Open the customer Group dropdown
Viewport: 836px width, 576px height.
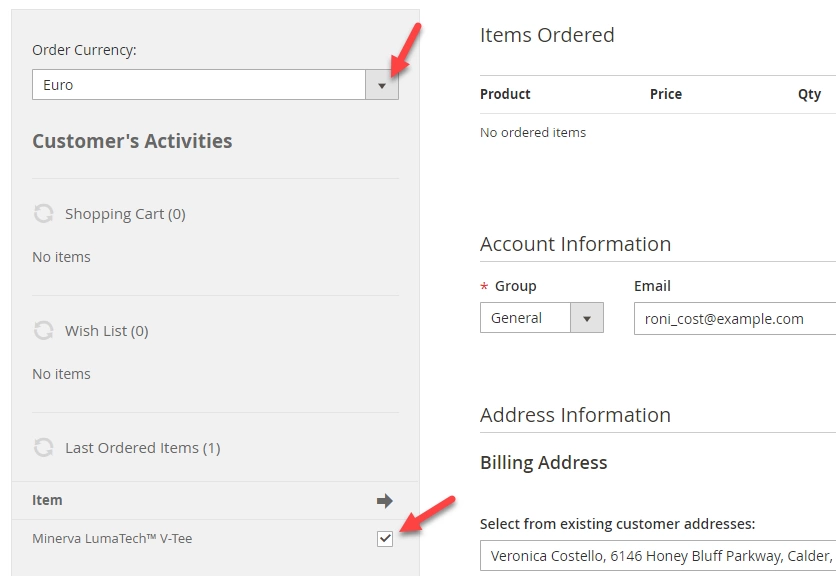(542, 318)
